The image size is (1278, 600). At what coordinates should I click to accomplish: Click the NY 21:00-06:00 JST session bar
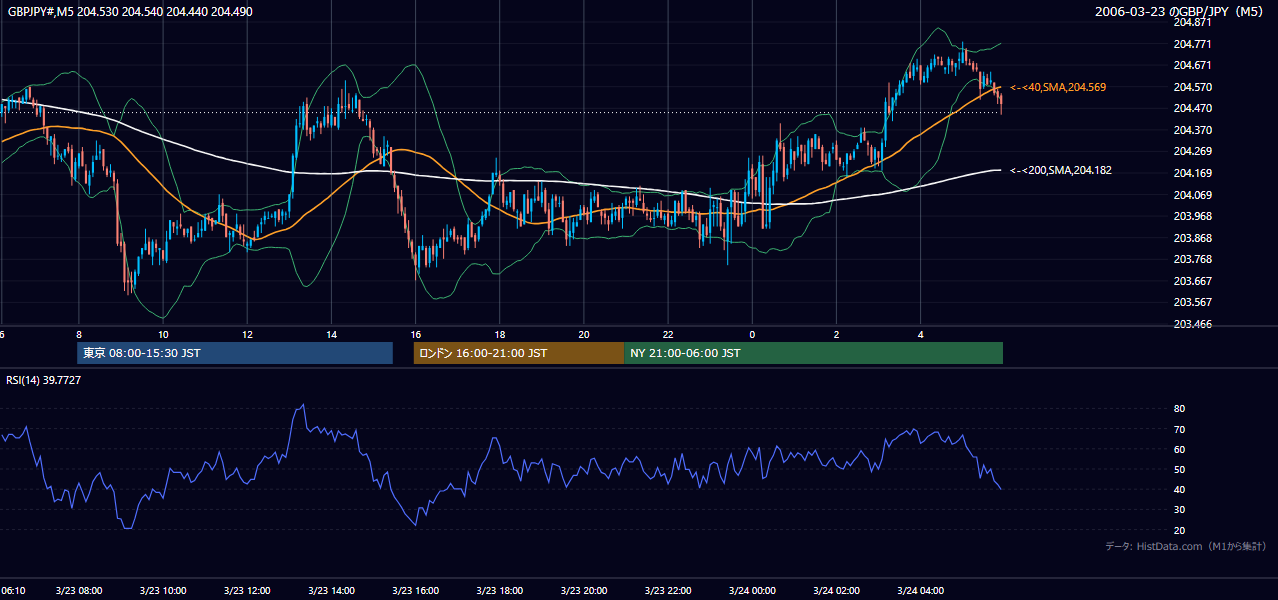click(x=813, y=353)
